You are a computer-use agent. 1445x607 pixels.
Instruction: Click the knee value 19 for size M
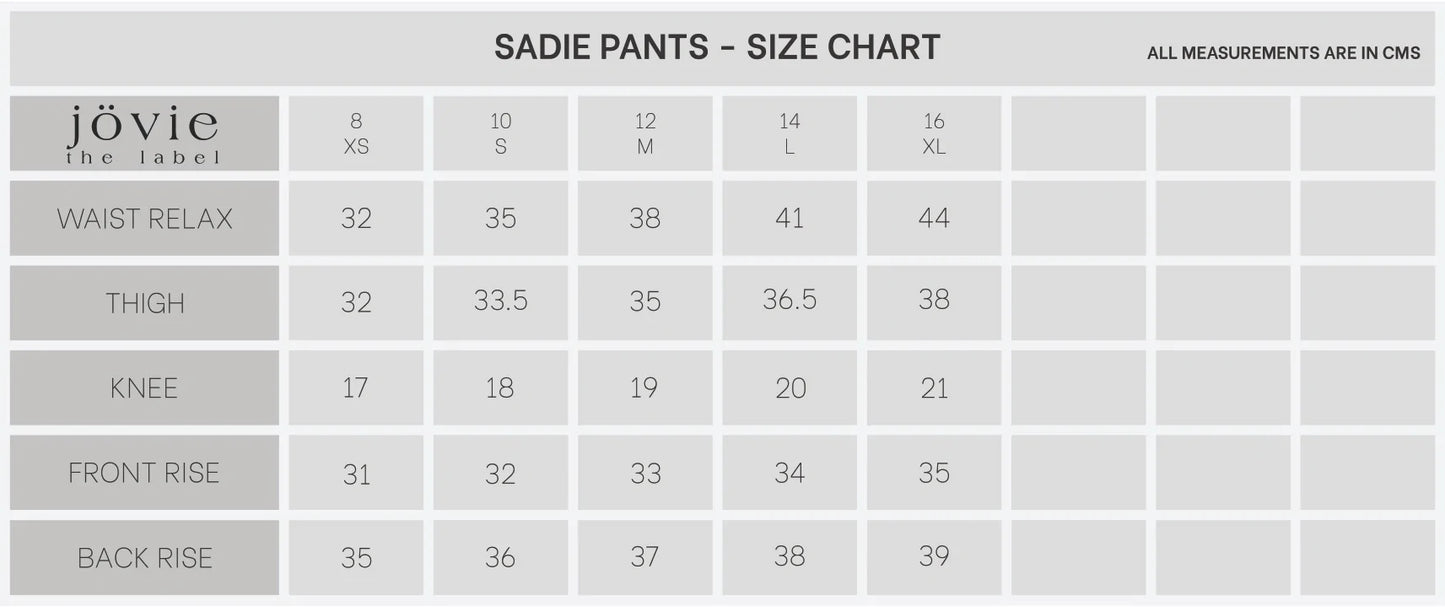(x=645, y=388)
